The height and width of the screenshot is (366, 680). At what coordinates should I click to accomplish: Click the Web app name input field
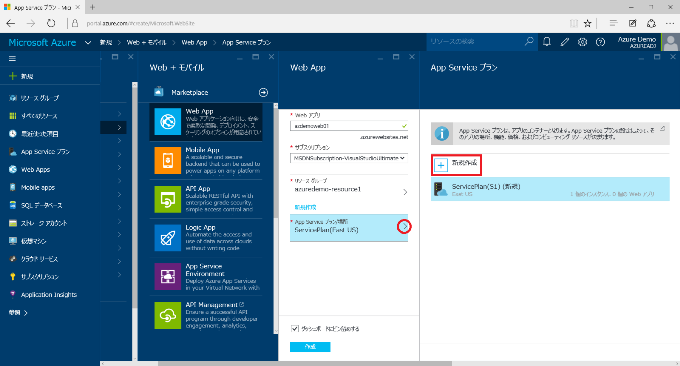tap(349, 126)
